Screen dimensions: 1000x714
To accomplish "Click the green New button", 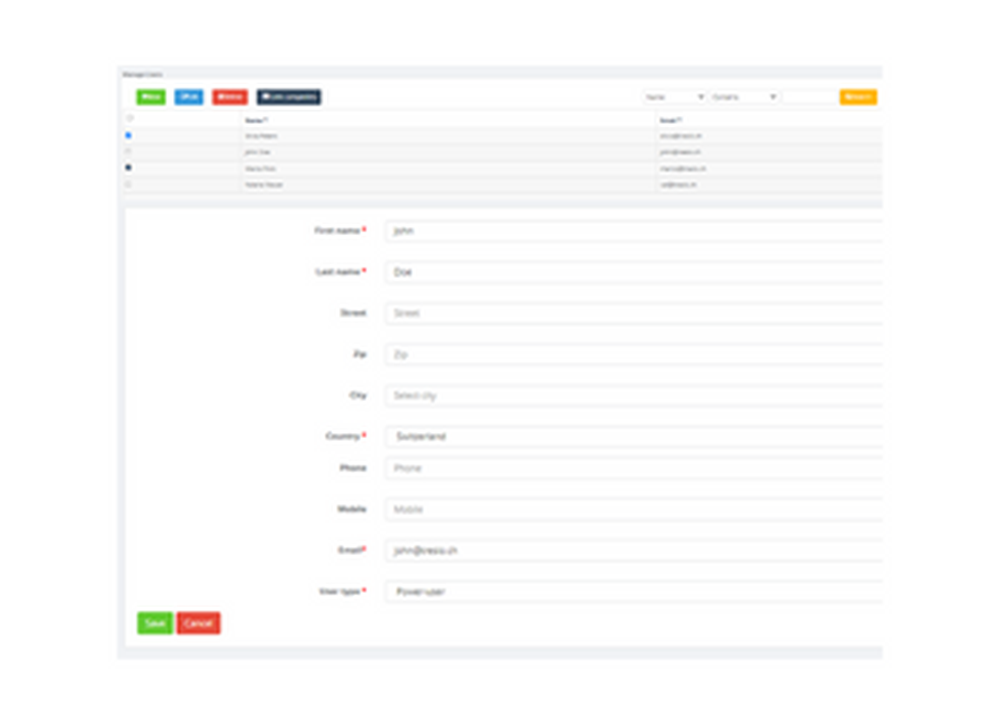I will point(151,97).
